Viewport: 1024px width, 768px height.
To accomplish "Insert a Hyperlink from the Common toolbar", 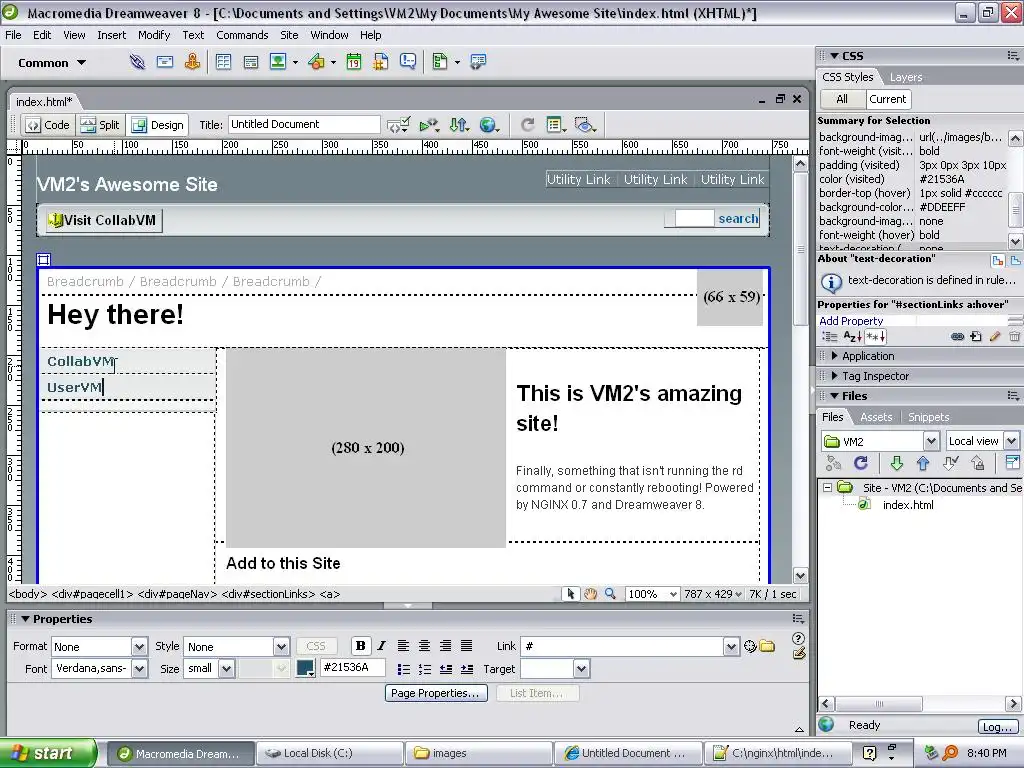I will [137, 62].
